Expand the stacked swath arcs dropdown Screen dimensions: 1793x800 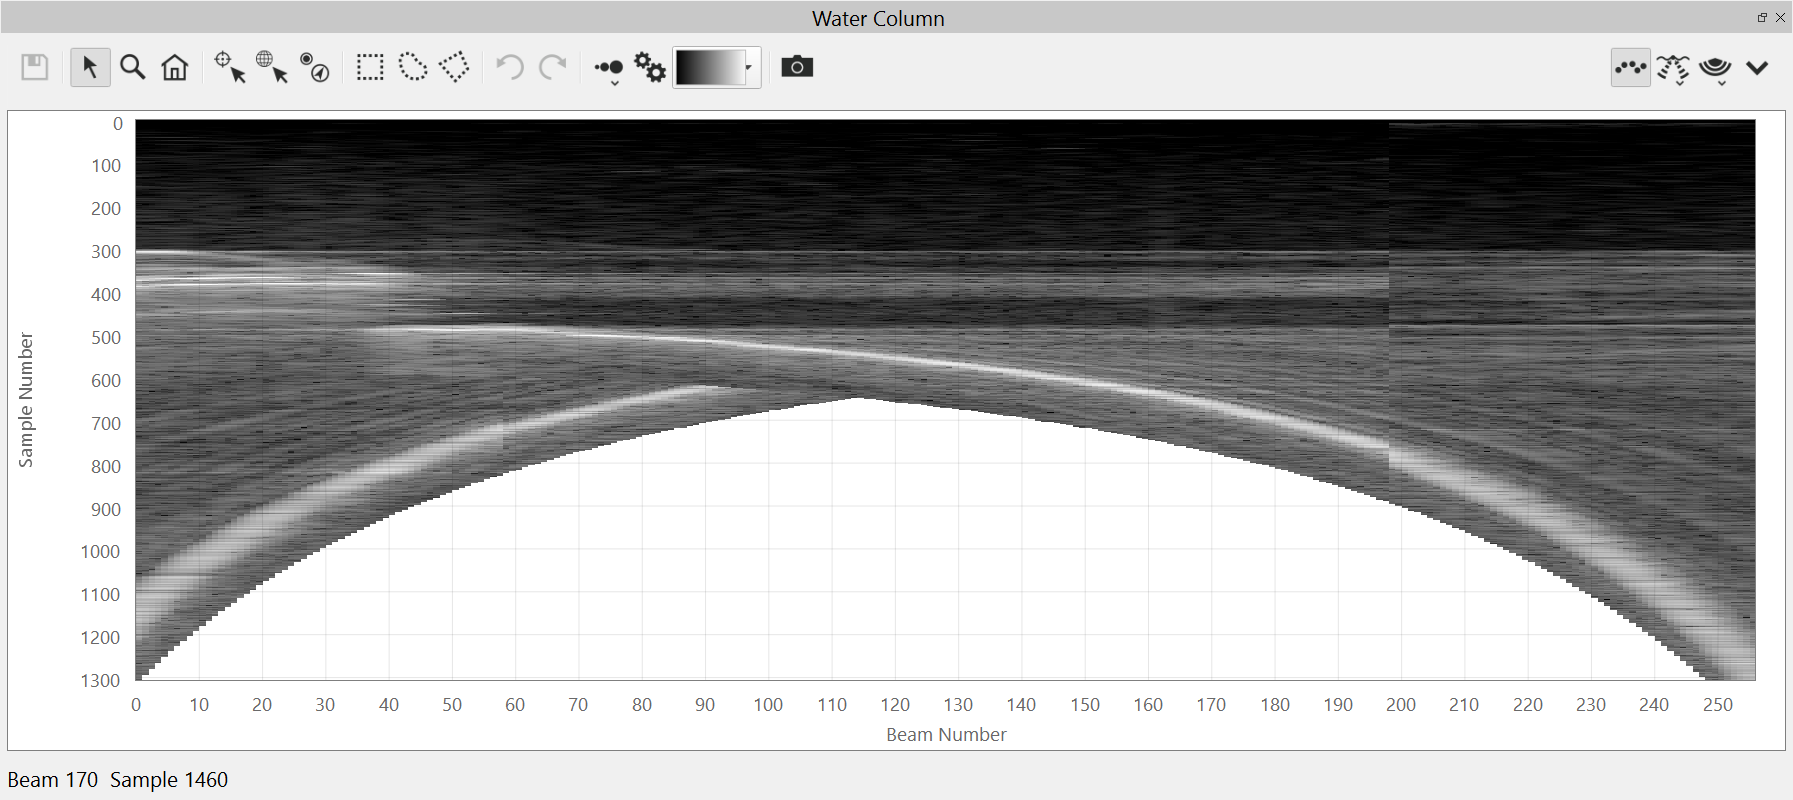tap(1716, 68)
